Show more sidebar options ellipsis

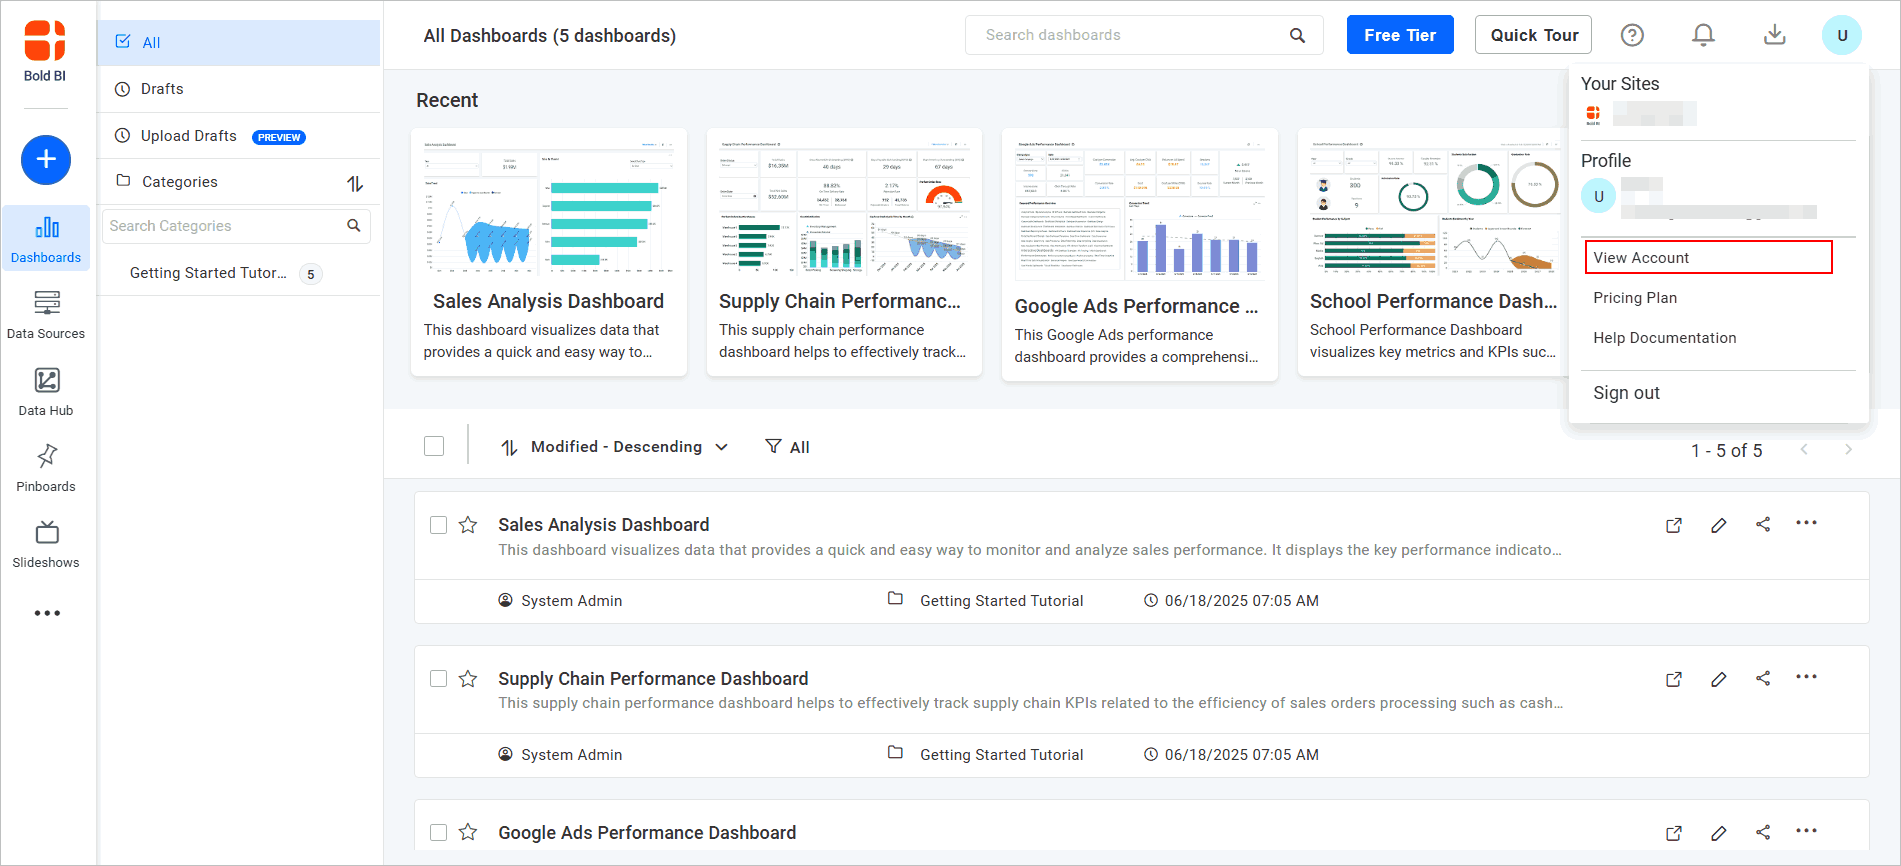click(x=47, y=613)
